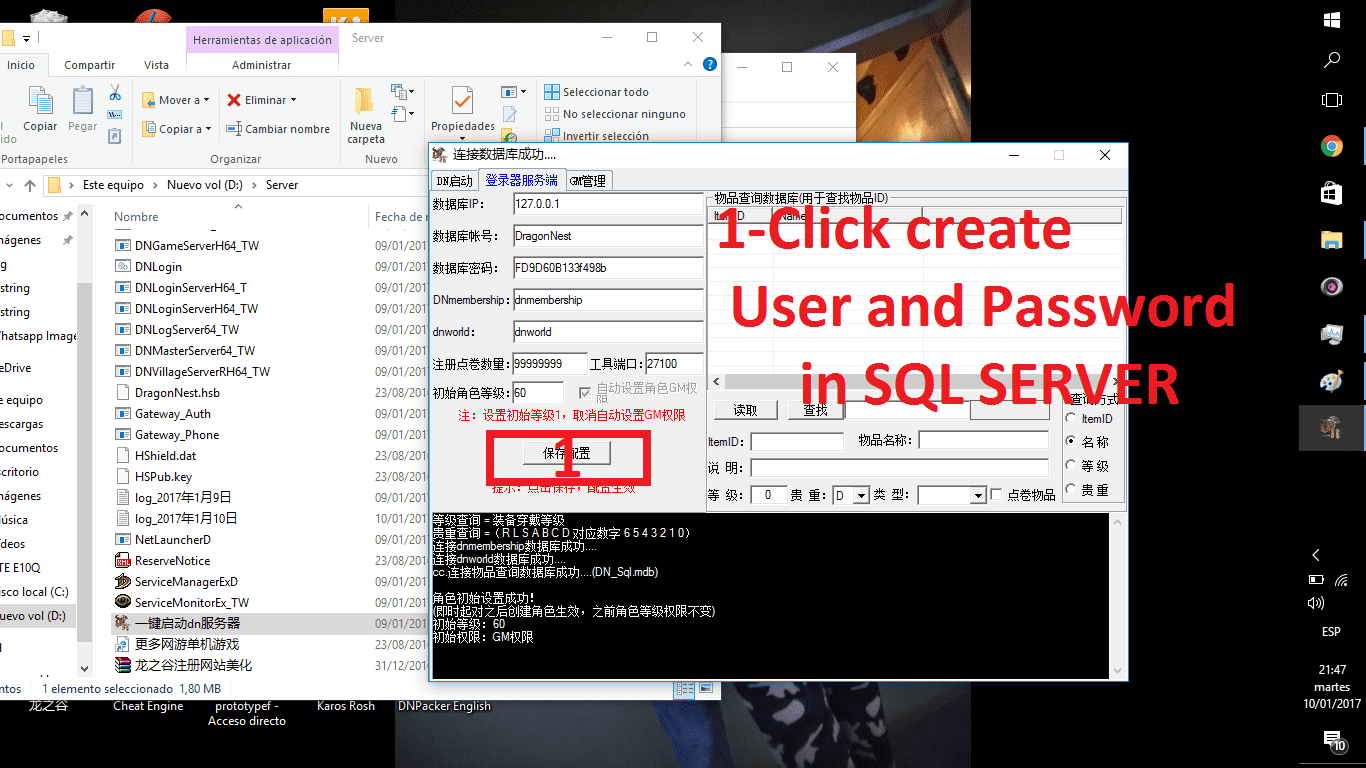Click the ESP language indicator
Viewport: 1366px width, 768px height.
pyautogui.click(x=1332, y=632)
